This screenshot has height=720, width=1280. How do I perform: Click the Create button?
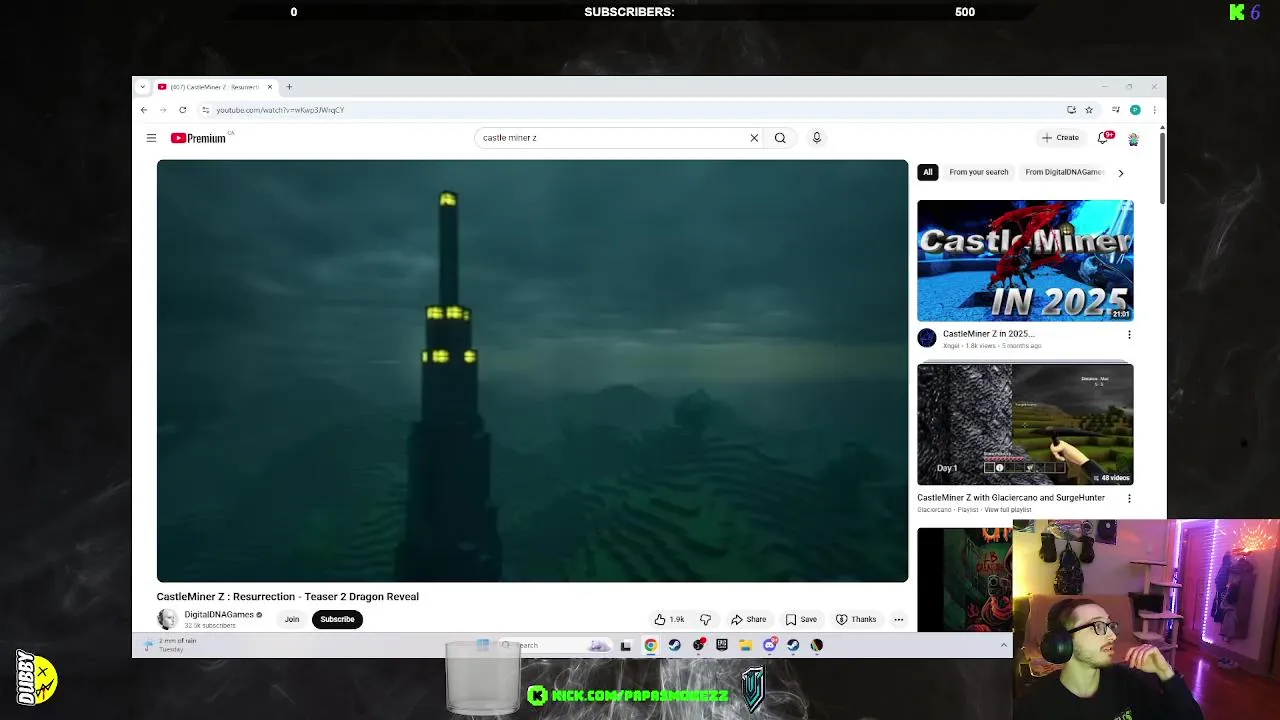pyautogui.click(x=1060, y=138)
